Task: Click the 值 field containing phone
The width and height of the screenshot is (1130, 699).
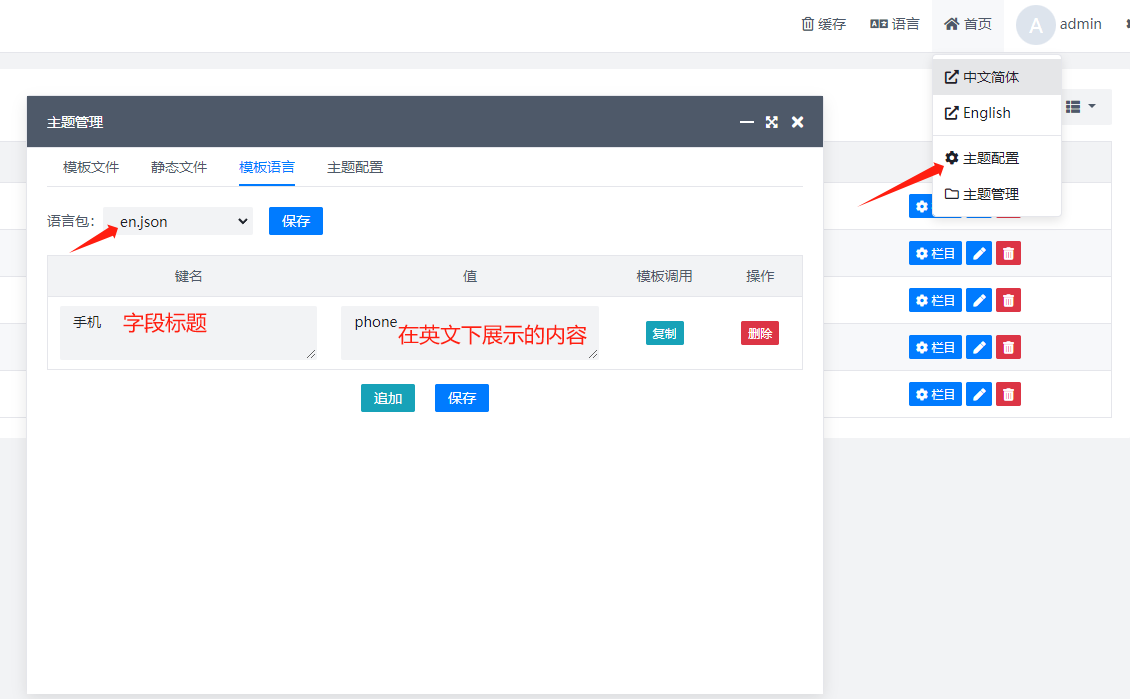Action: click(x=470, y=333)
